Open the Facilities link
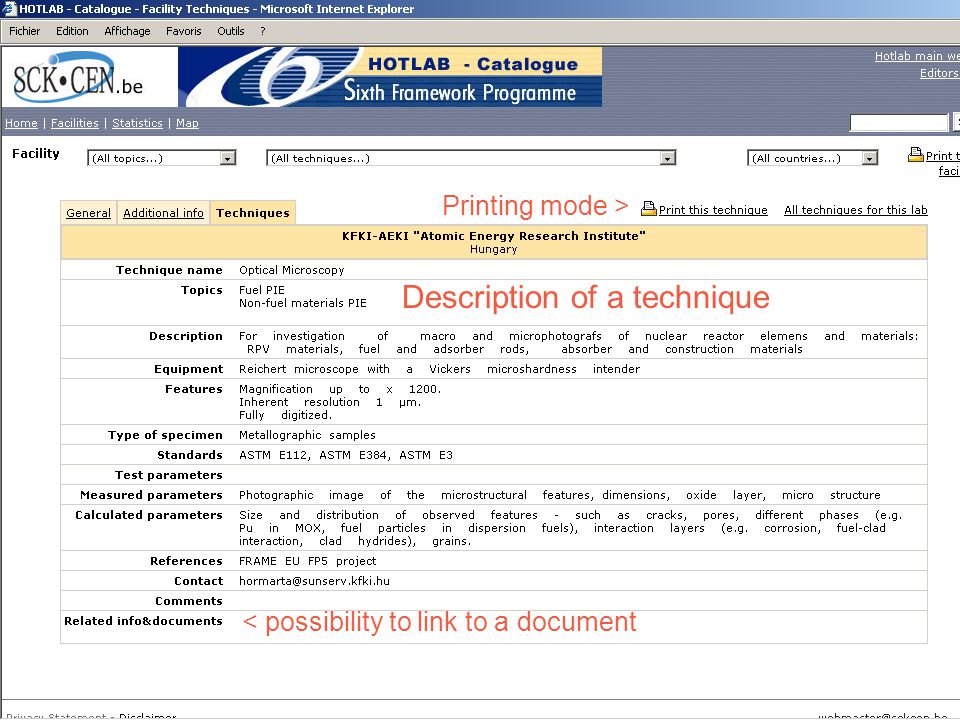 pos(75,123)
